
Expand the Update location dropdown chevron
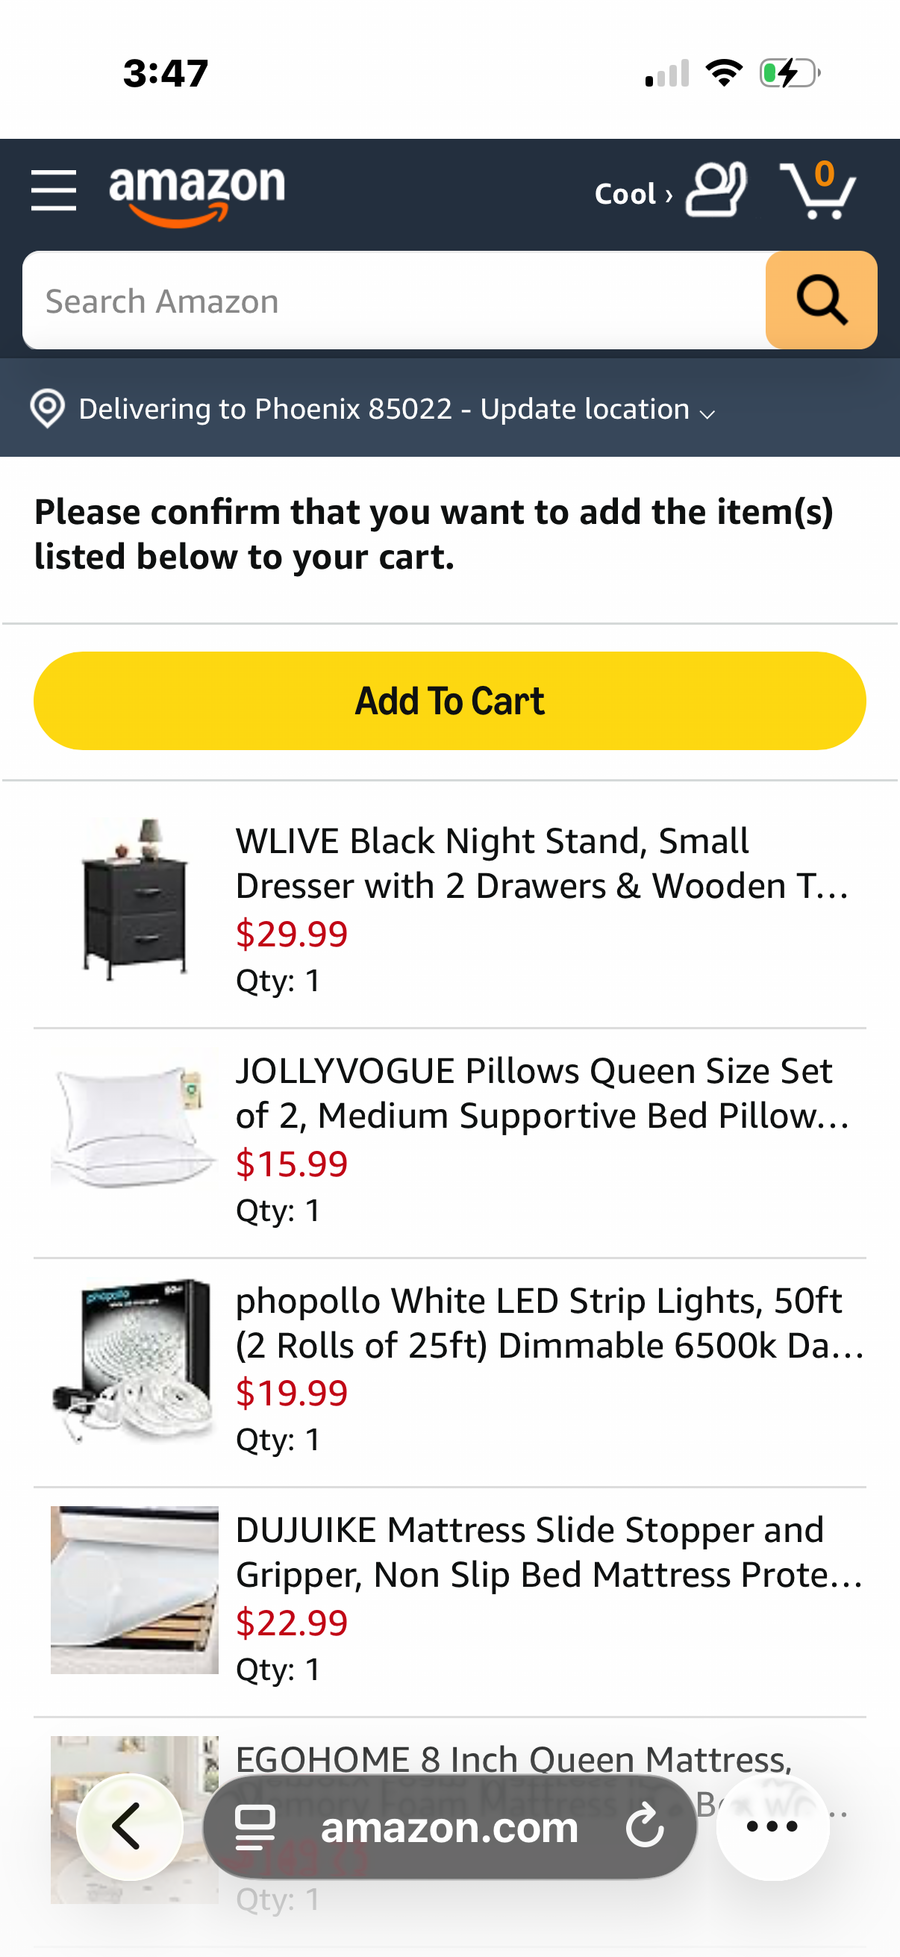(708, 413)
